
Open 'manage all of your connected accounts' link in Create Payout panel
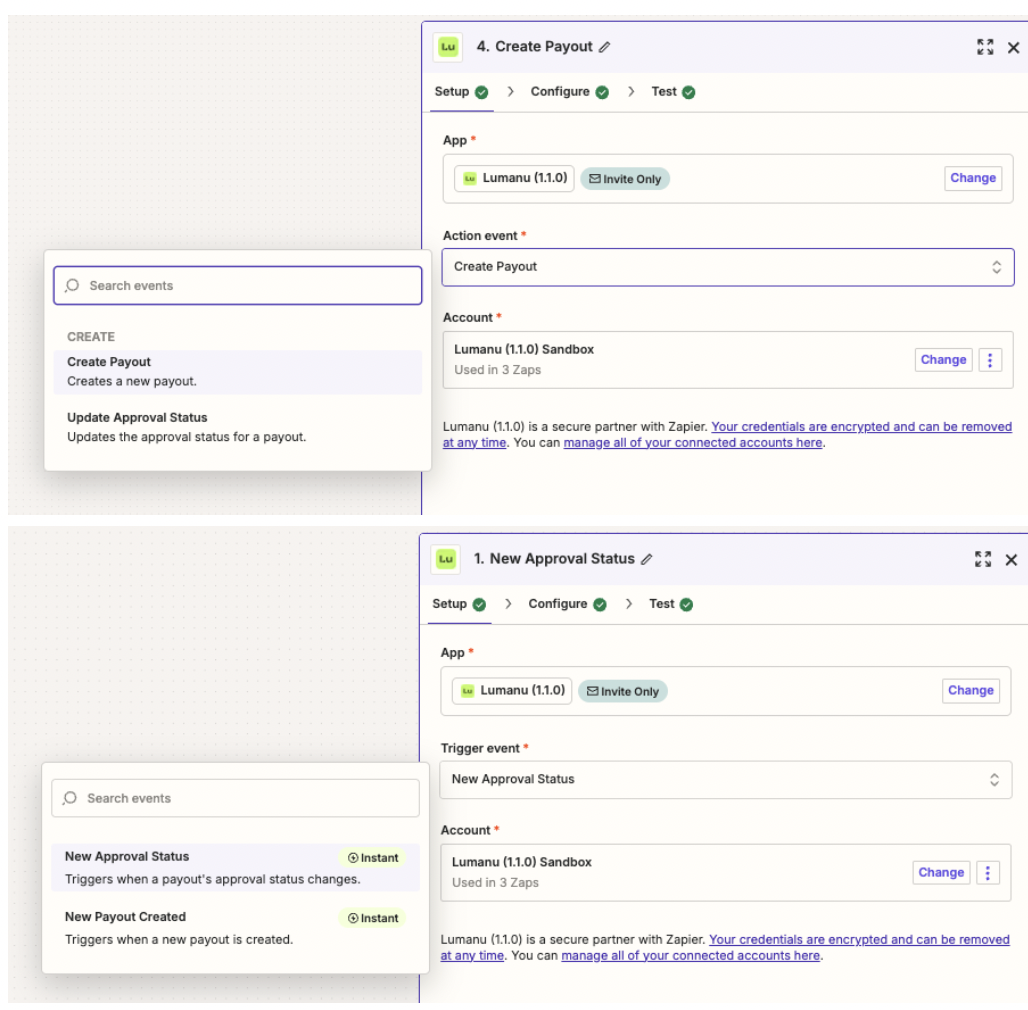point(692,443)
